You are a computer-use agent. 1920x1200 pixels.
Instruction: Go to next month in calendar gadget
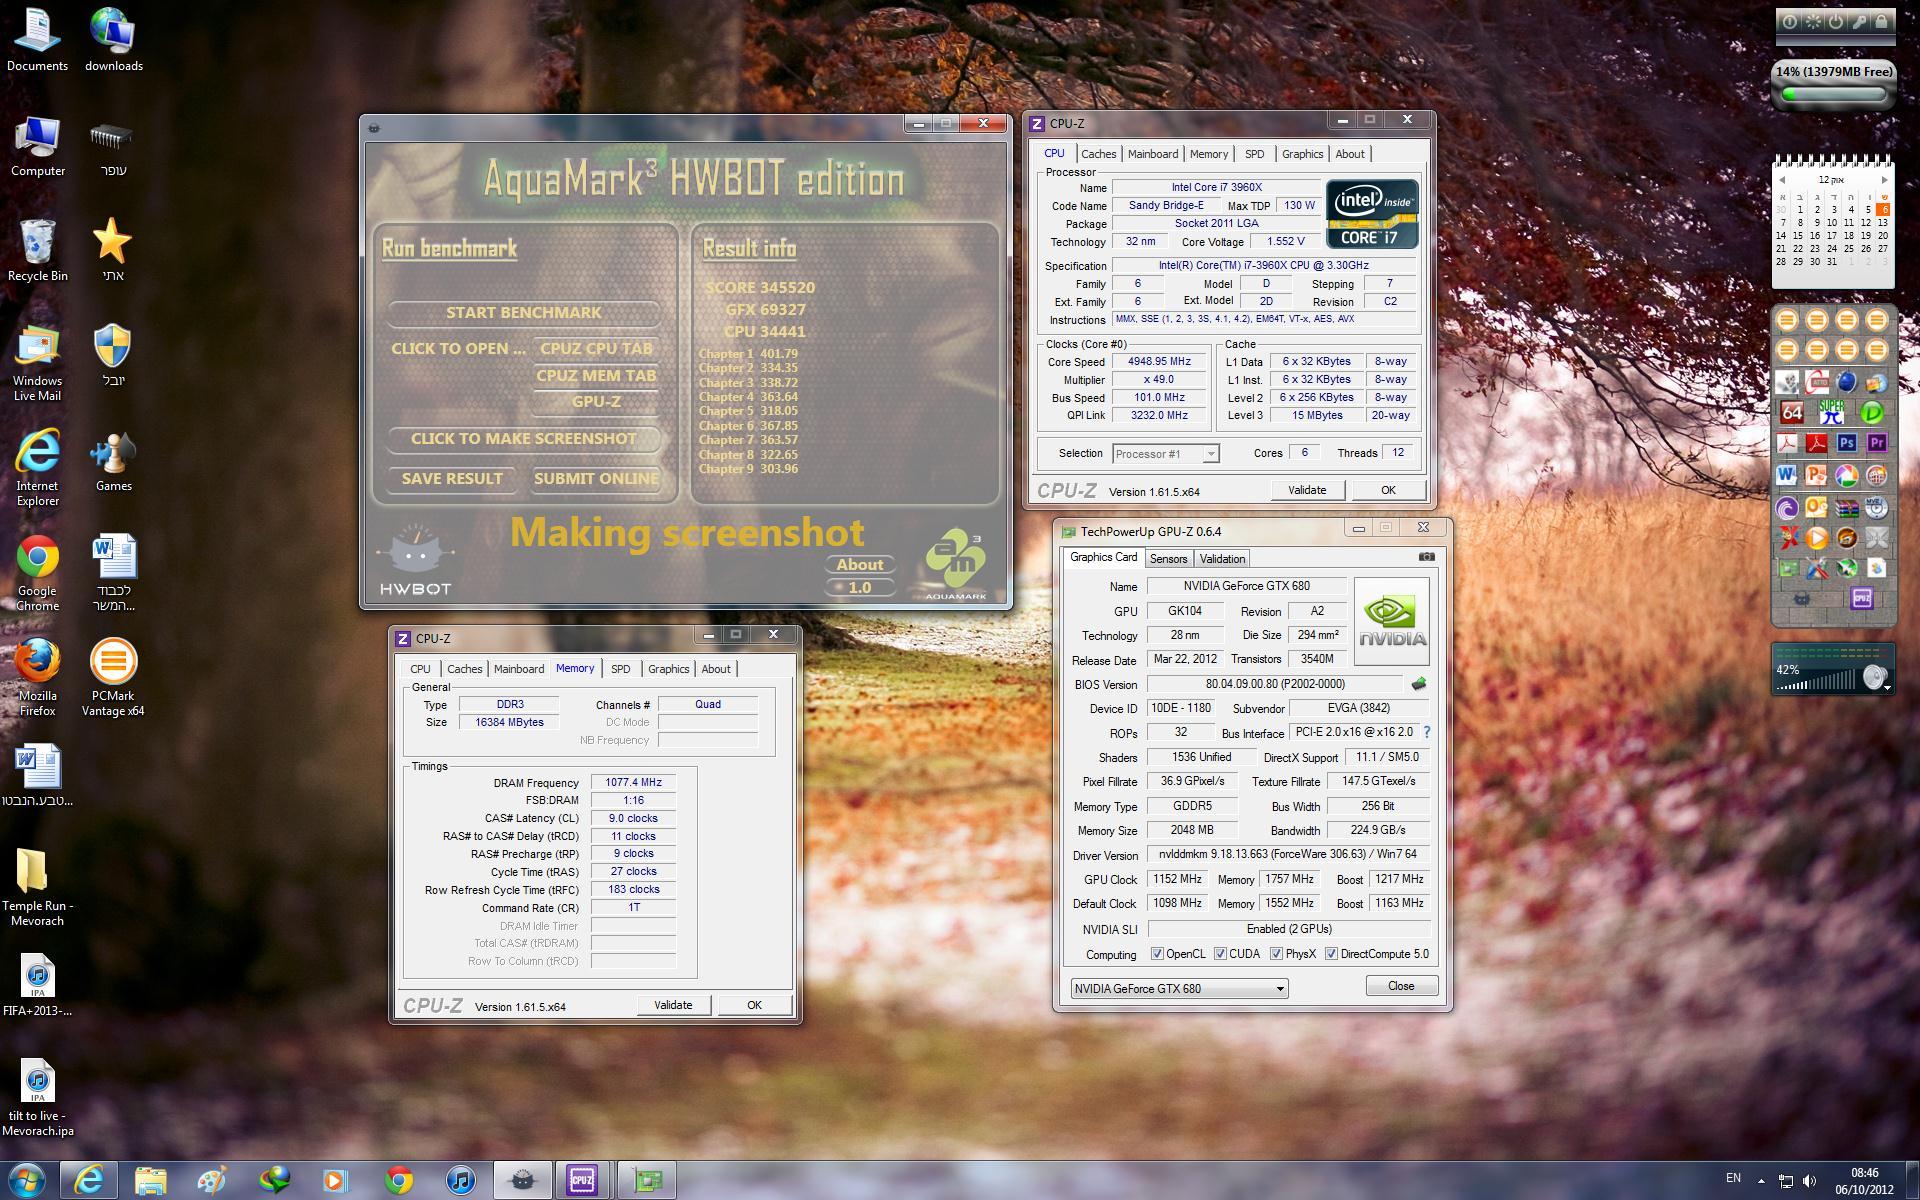point(1884,180)
